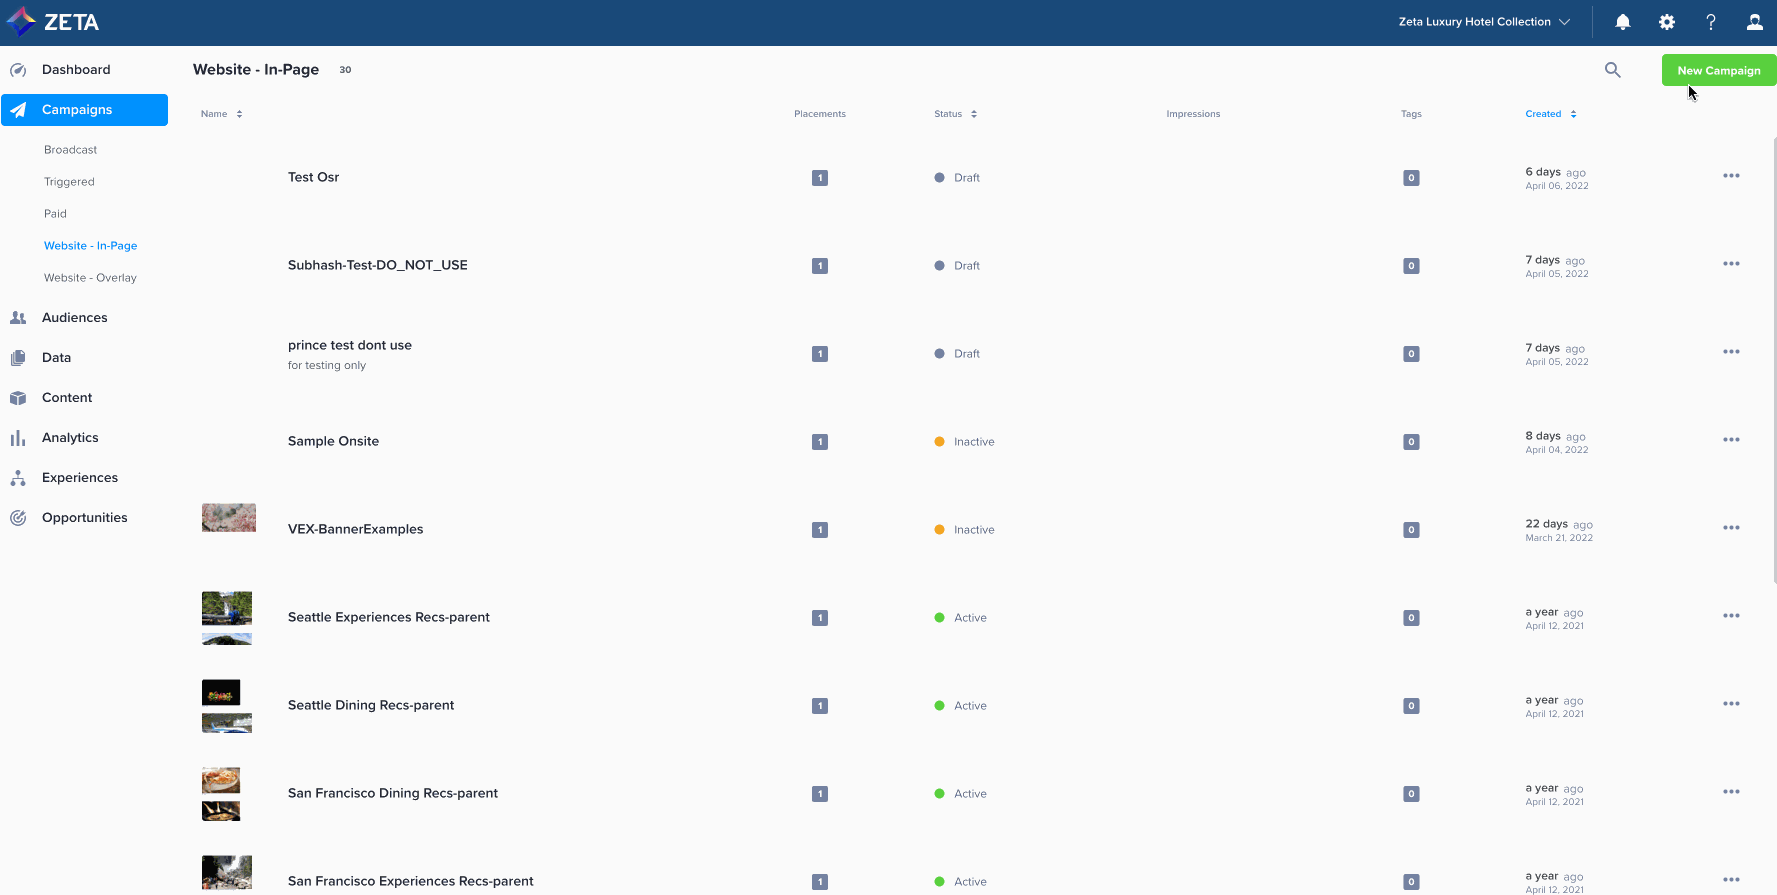Image resolution: width=1777 pixels, height=895 pixels.
Task: Click the campaign search magnifier icon
Action: [x=1612, y=70]
